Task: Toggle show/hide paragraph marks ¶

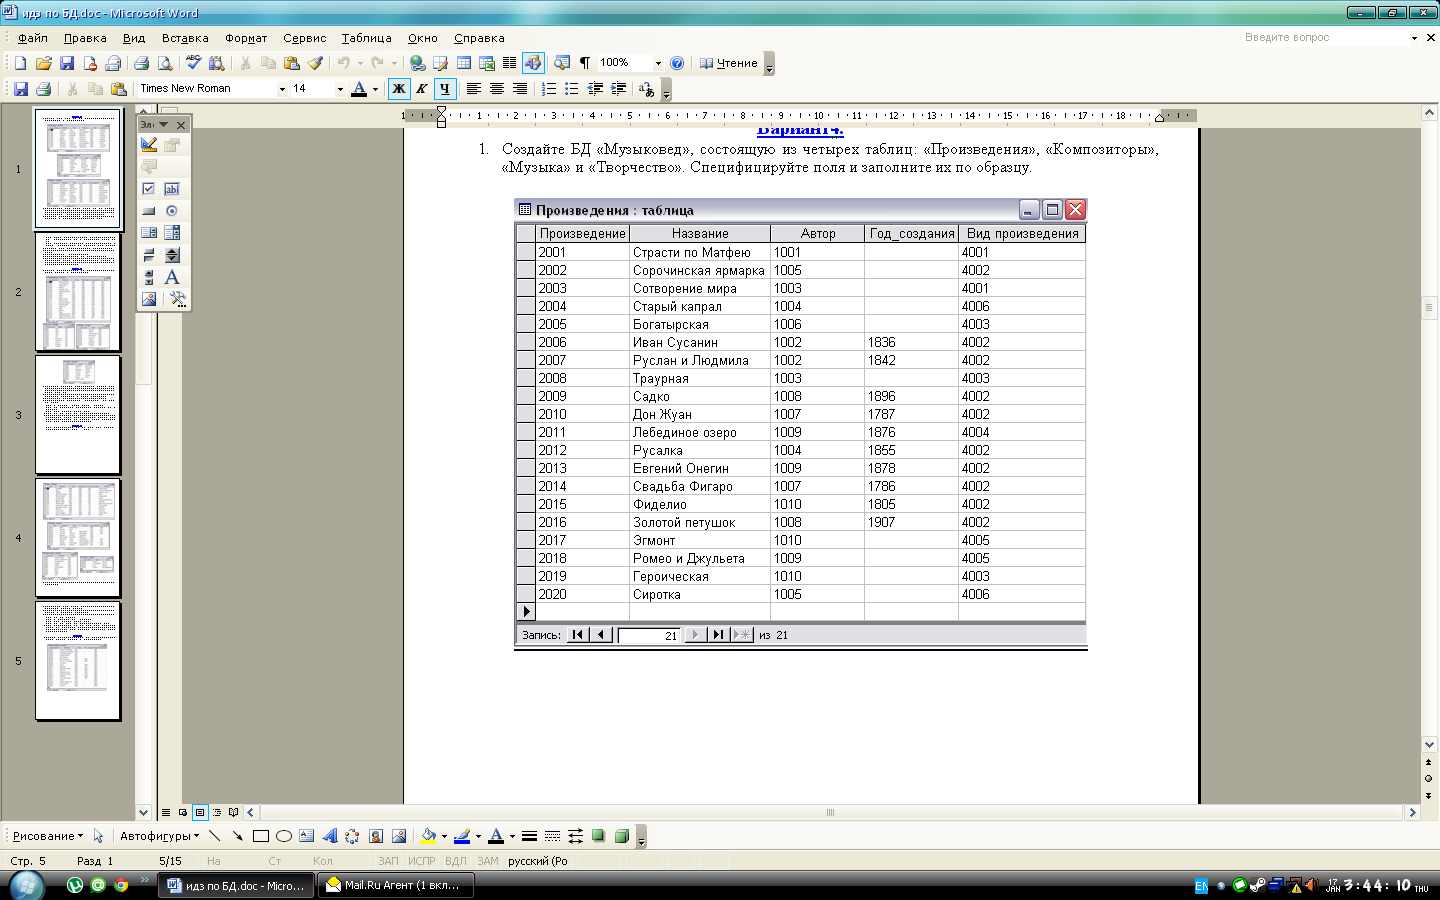Action: 585,63
